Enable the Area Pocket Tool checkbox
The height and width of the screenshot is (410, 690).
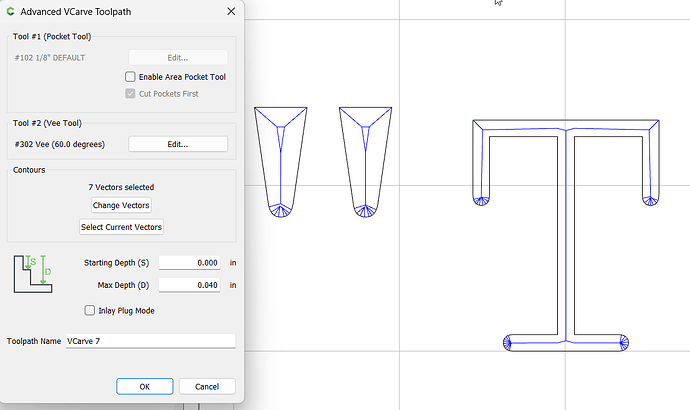click(x=131, y=77)
